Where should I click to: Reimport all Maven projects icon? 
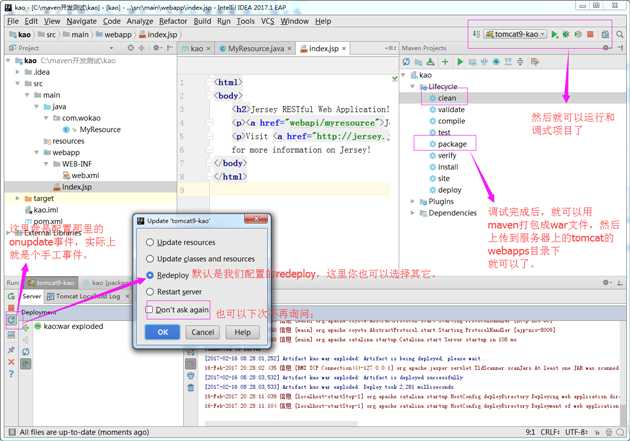click(x=407, y=62)
